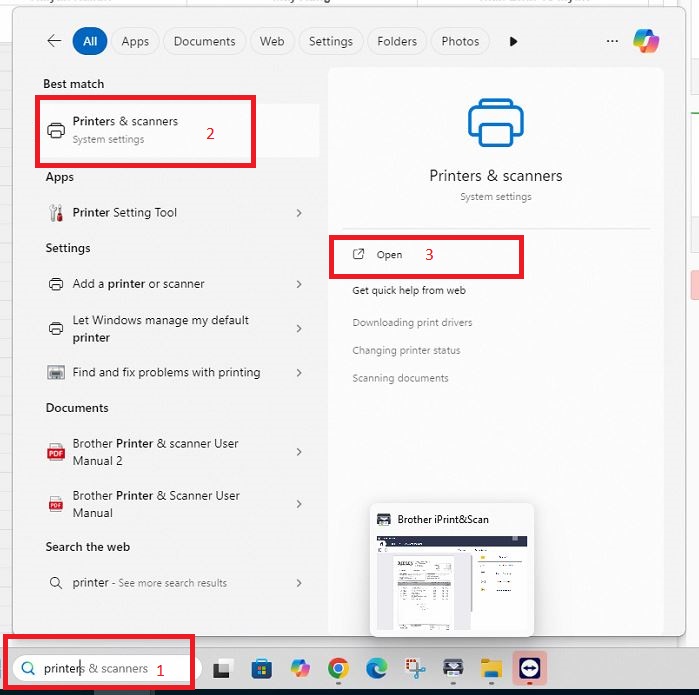Click the magnifier icon in the taskbar search box

pyautogui.click(x=28, y=668)
